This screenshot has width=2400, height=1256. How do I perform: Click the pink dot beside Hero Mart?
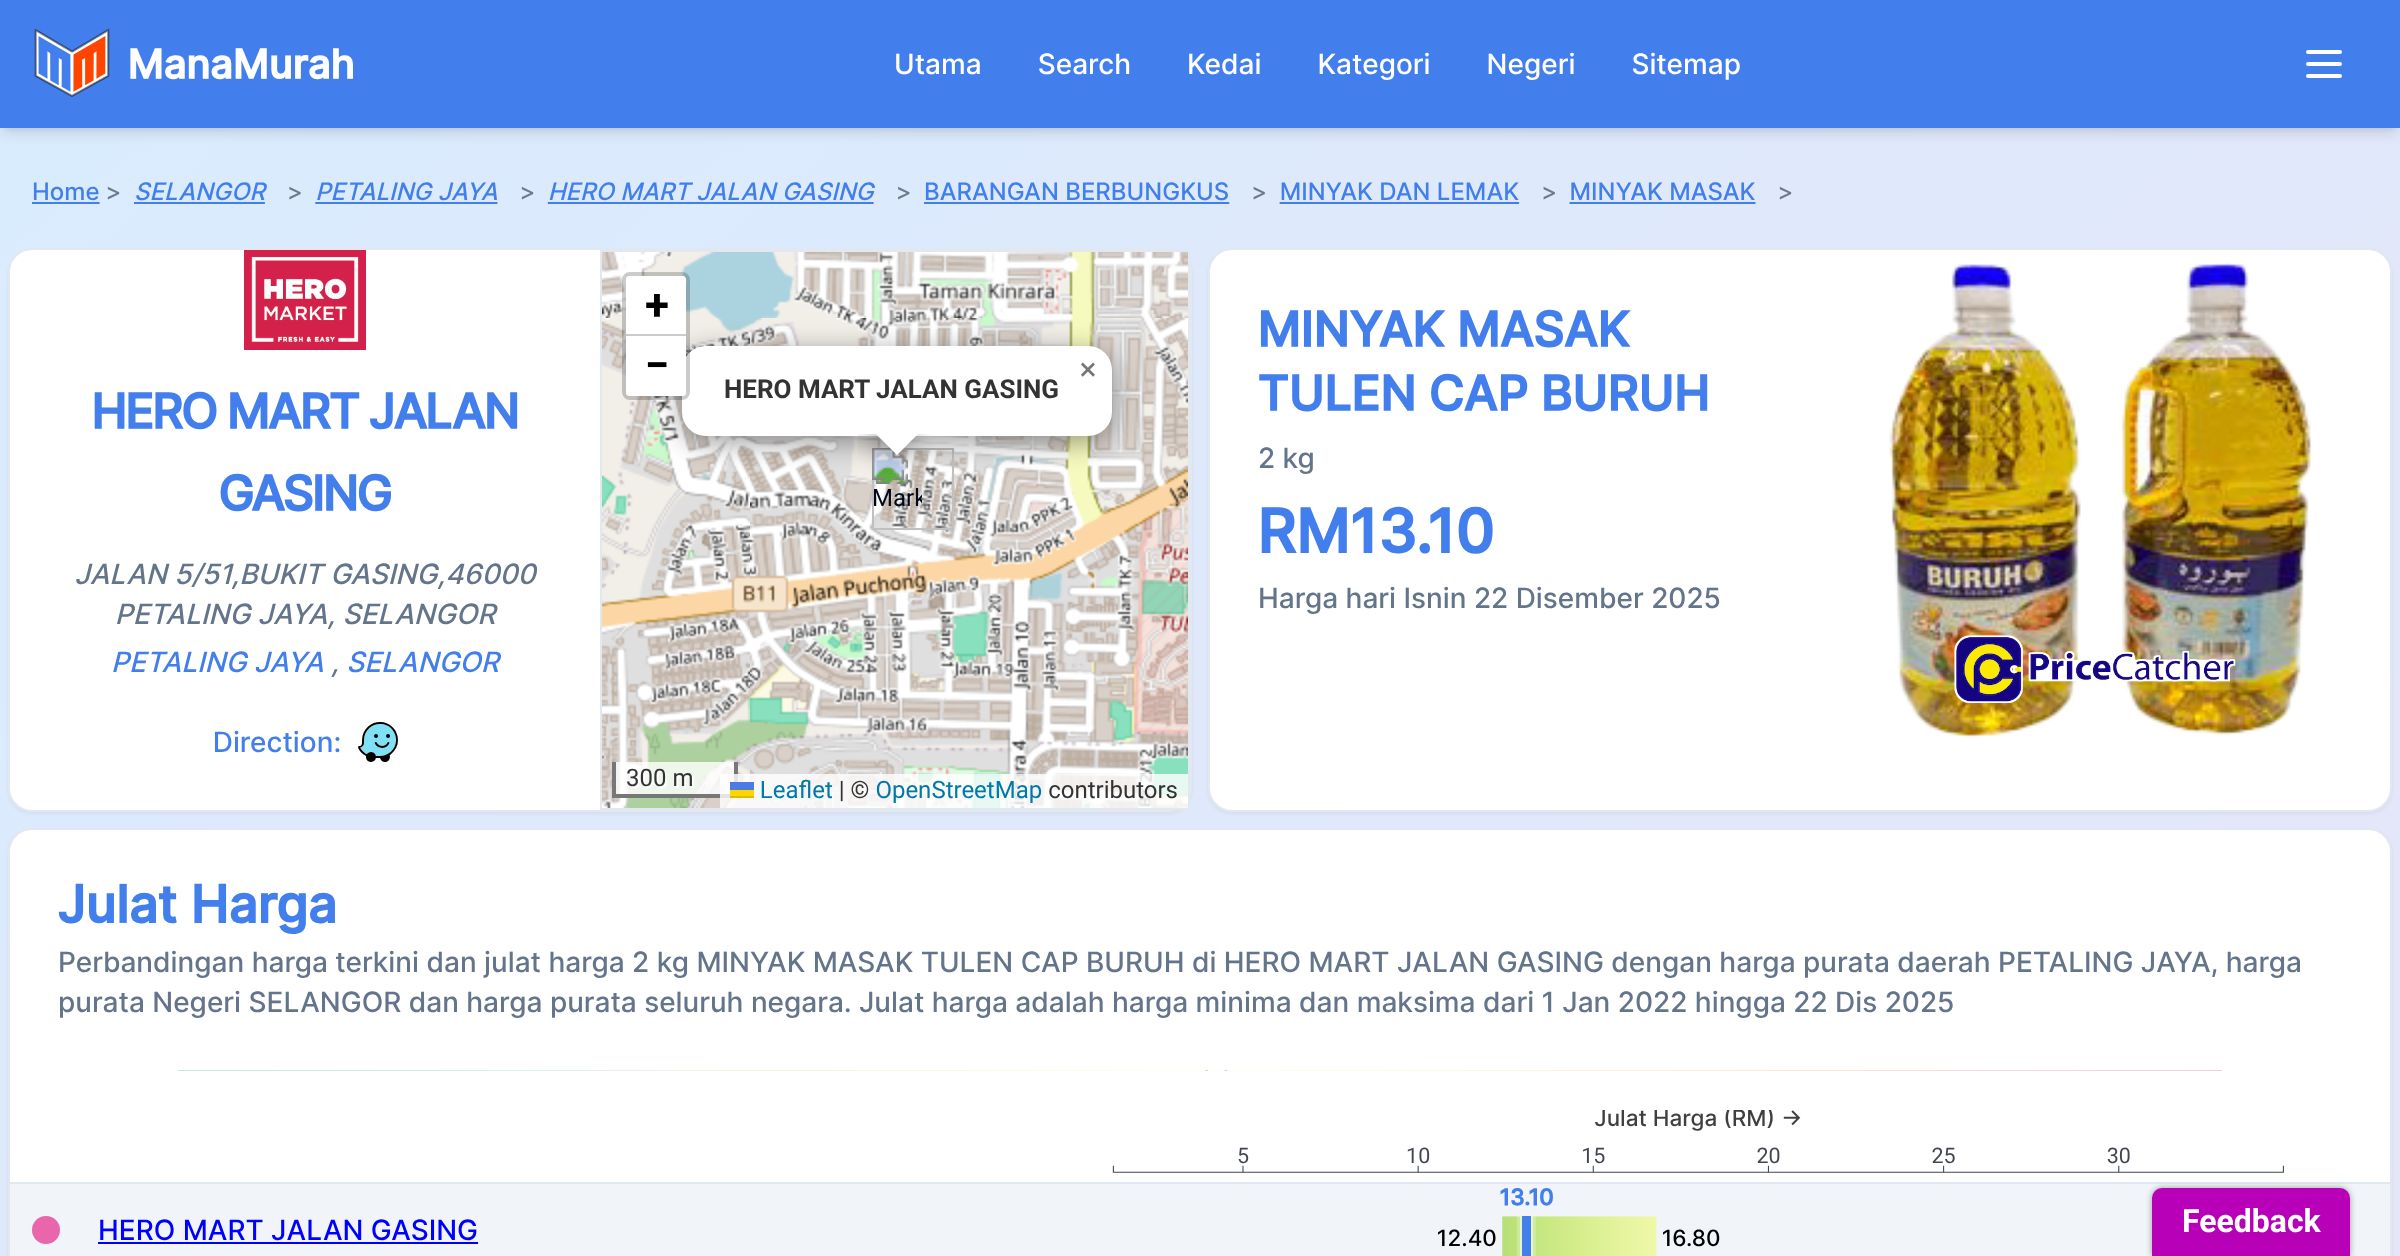pyautogui.click(x=46, y=1229)
